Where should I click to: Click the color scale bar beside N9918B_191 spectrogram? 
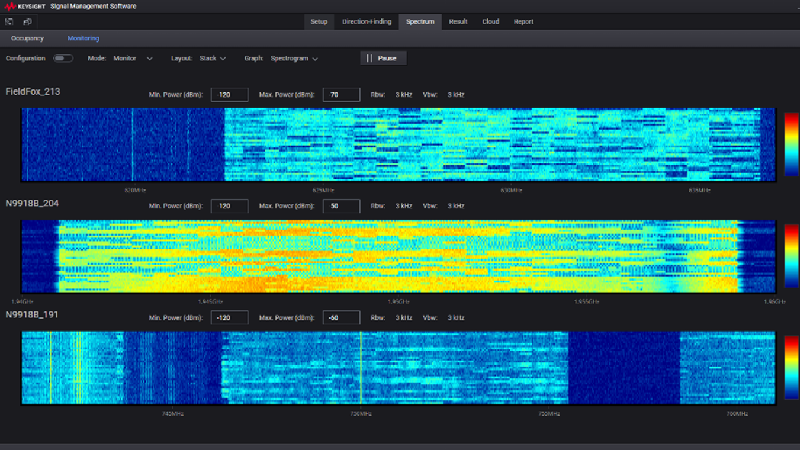pyautogui.click(x=791, y=367)
